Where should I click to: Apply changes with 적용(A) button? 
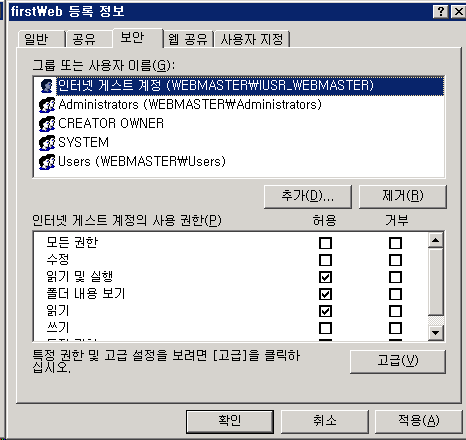[419, 421]
